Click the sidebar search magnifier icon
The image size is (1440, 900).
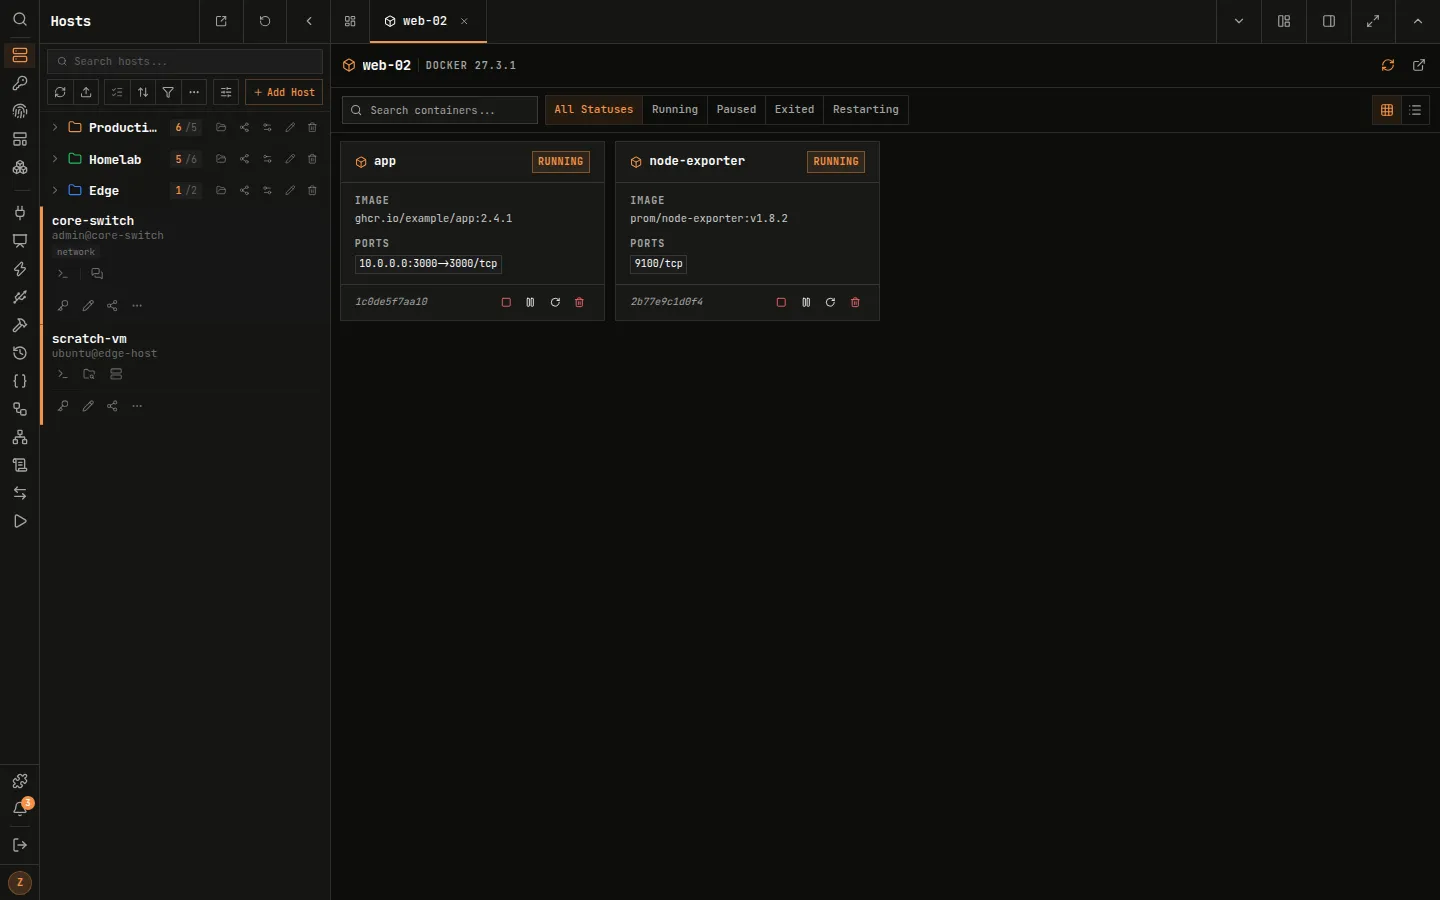[19, 20]
